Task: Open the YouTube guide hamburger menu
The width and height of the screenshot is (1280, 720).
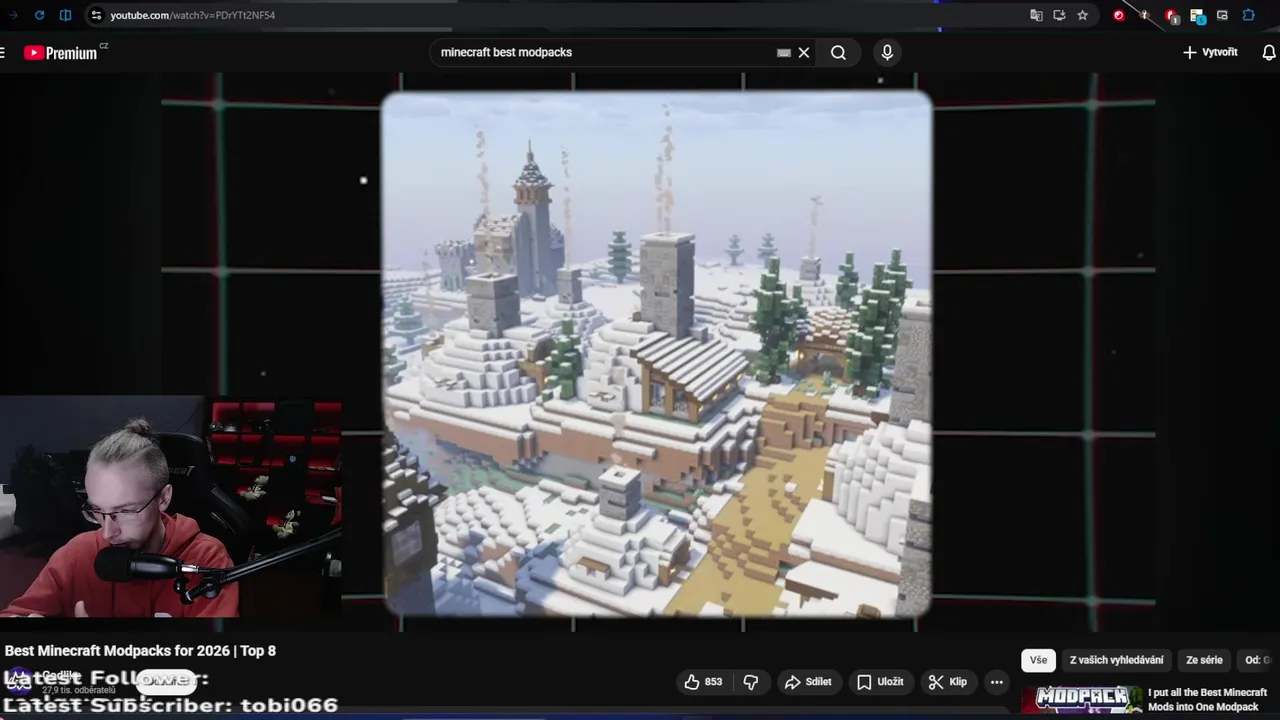Action: click(x=3, y=53)
